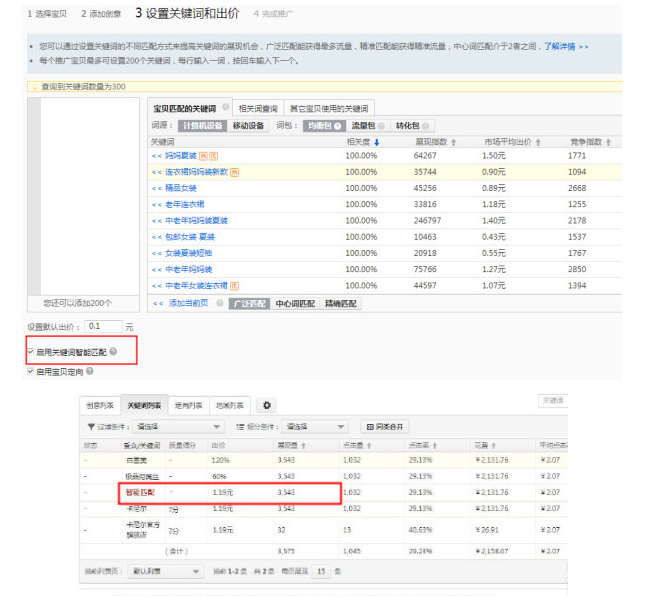Toggle 启用宝贝定向 checkbox
Viewport: 662px width, 597px height.
31,371
